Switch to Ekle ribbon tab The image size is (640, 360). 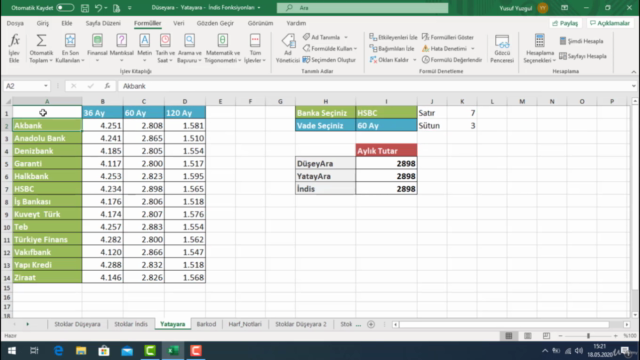[67, 23]
